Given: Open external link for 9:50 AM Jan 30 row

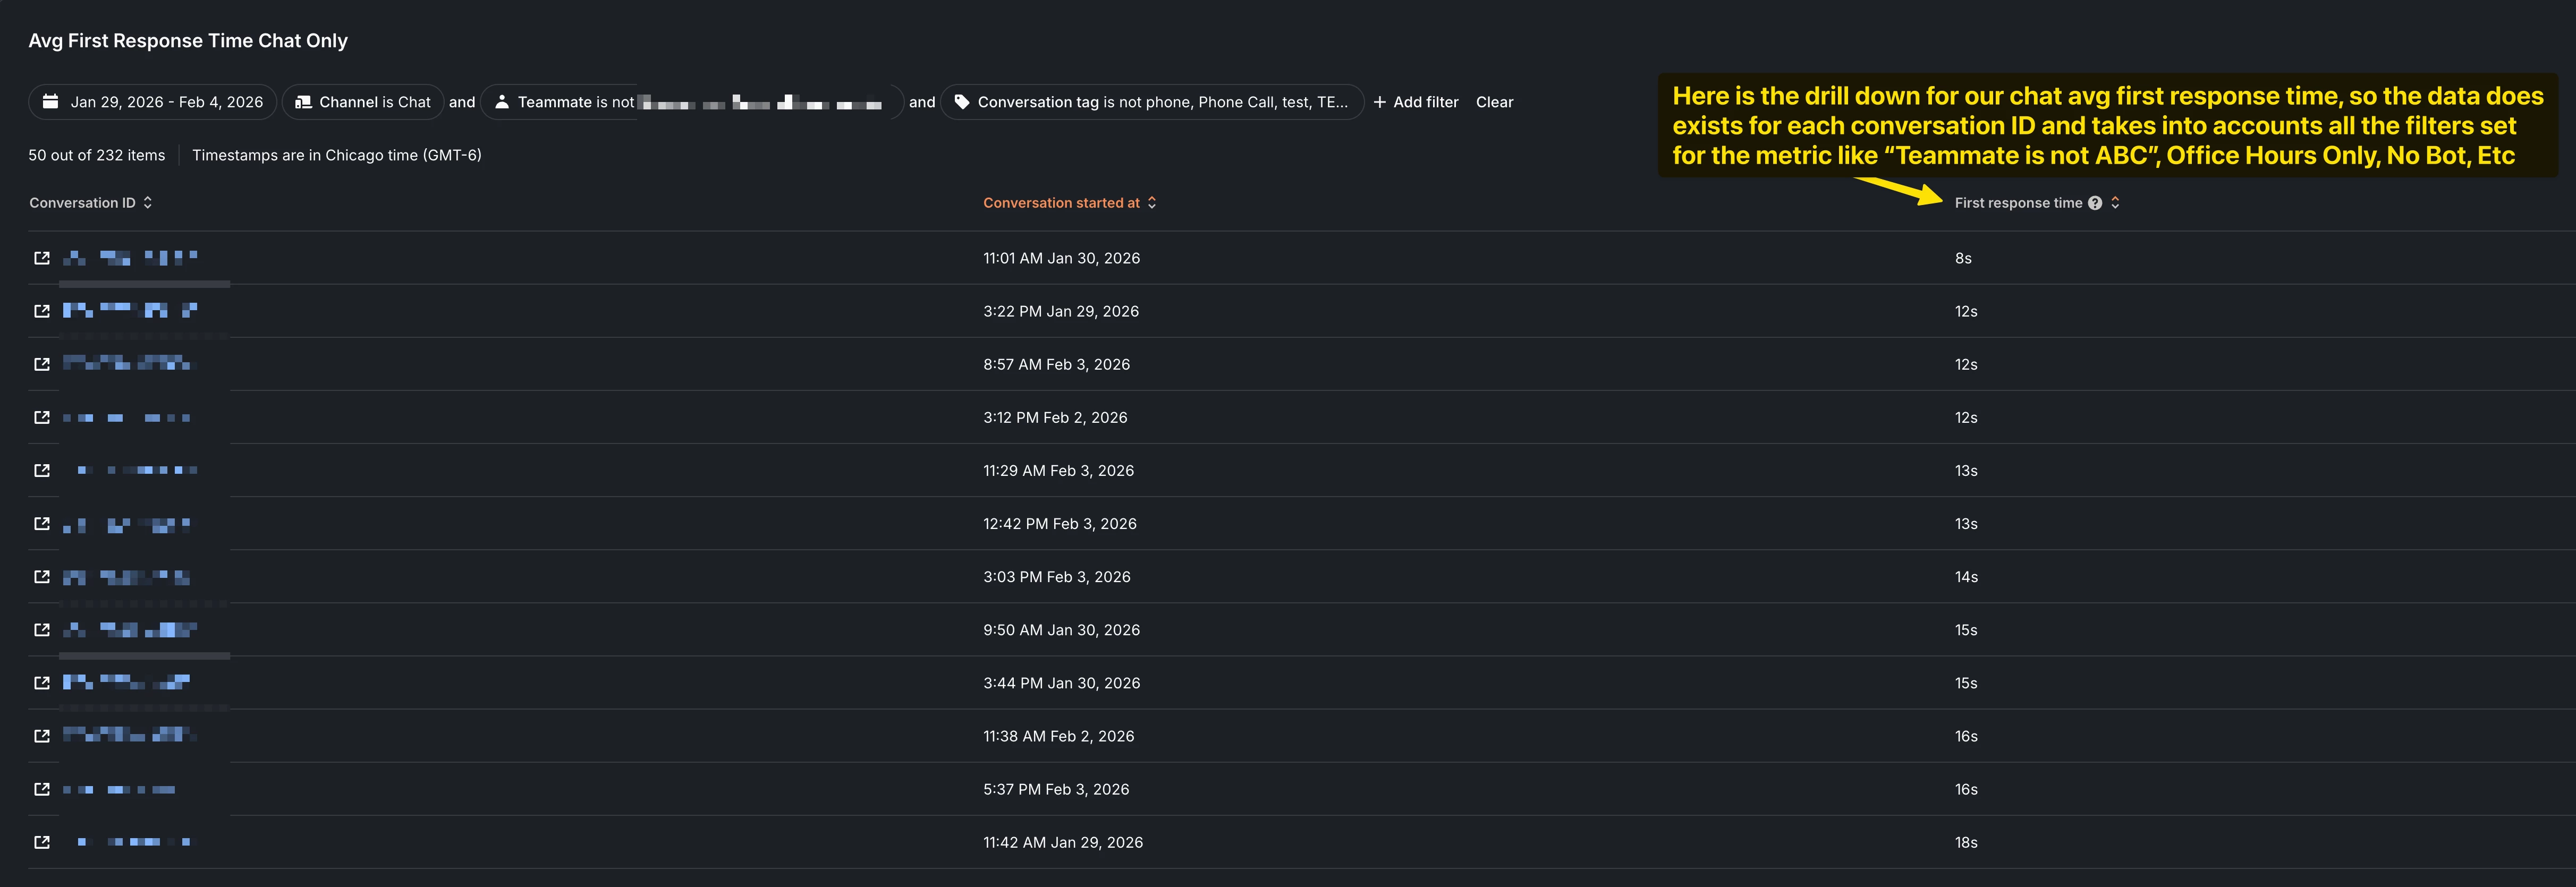Looking at the screenshot, I should (x=42, y=630).
